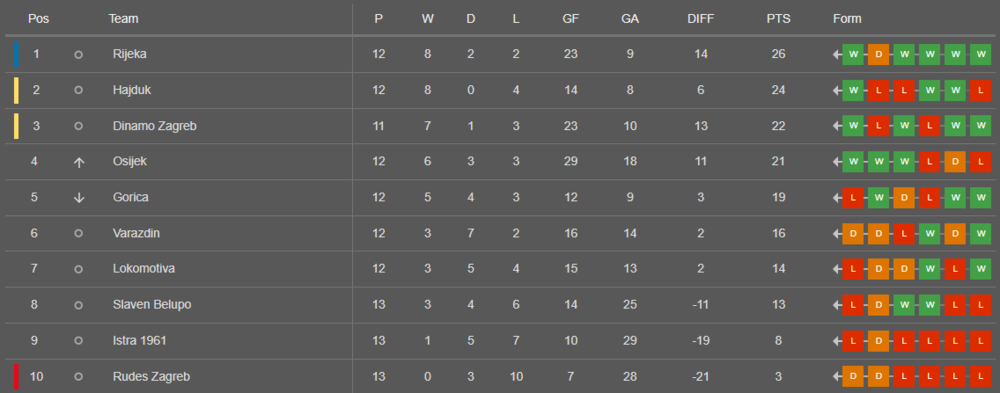This screenshot has width=1000, height=393.
Task: Click Rudes Zagreb's red relegation color marker
Action: (x=16, y=376)
